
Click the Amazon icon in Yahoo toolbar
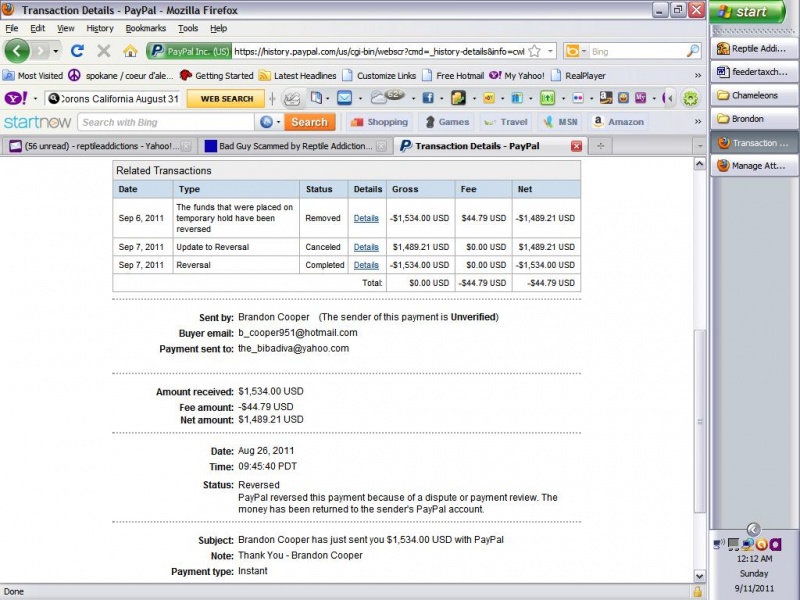tap(606, 97)
